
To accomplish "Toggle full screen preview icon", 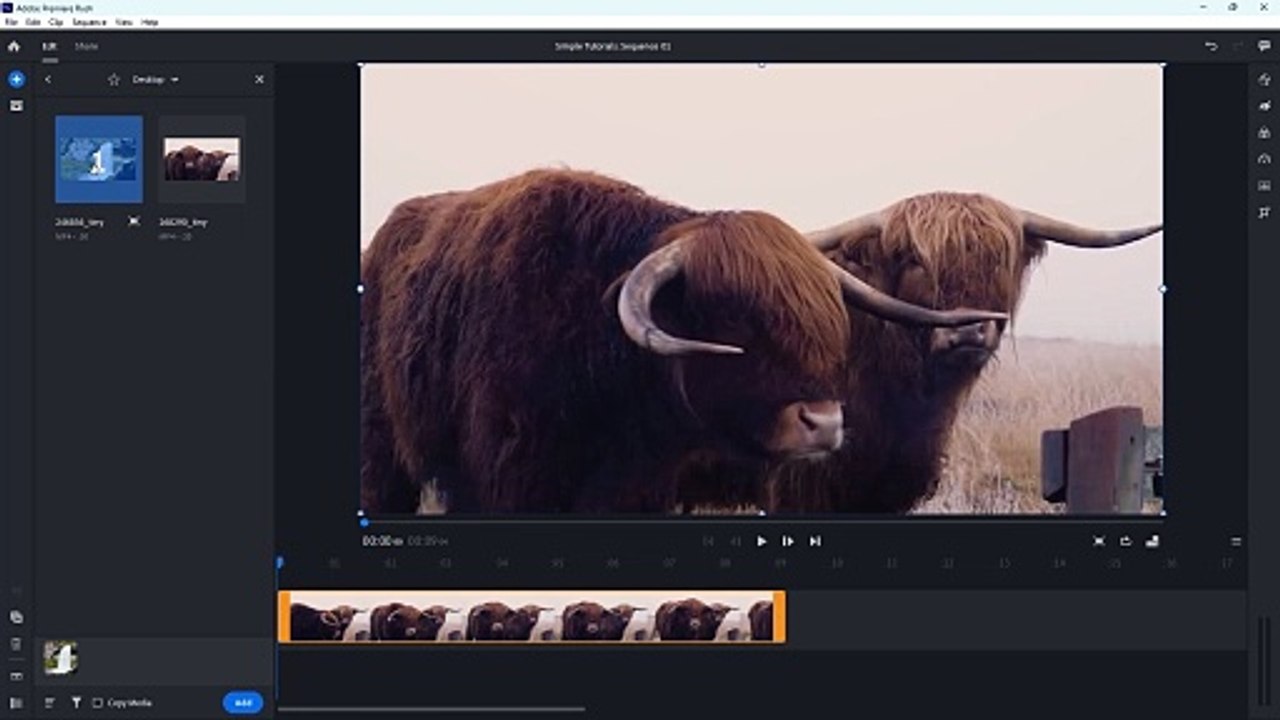I will 1099,541.
